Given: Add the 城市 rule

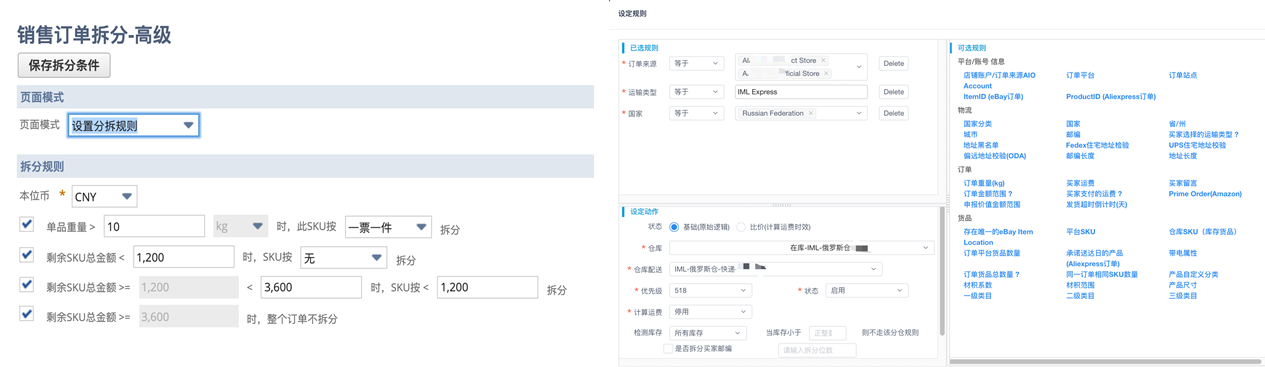Looking at the screenshot, I should tap(971, 134).
